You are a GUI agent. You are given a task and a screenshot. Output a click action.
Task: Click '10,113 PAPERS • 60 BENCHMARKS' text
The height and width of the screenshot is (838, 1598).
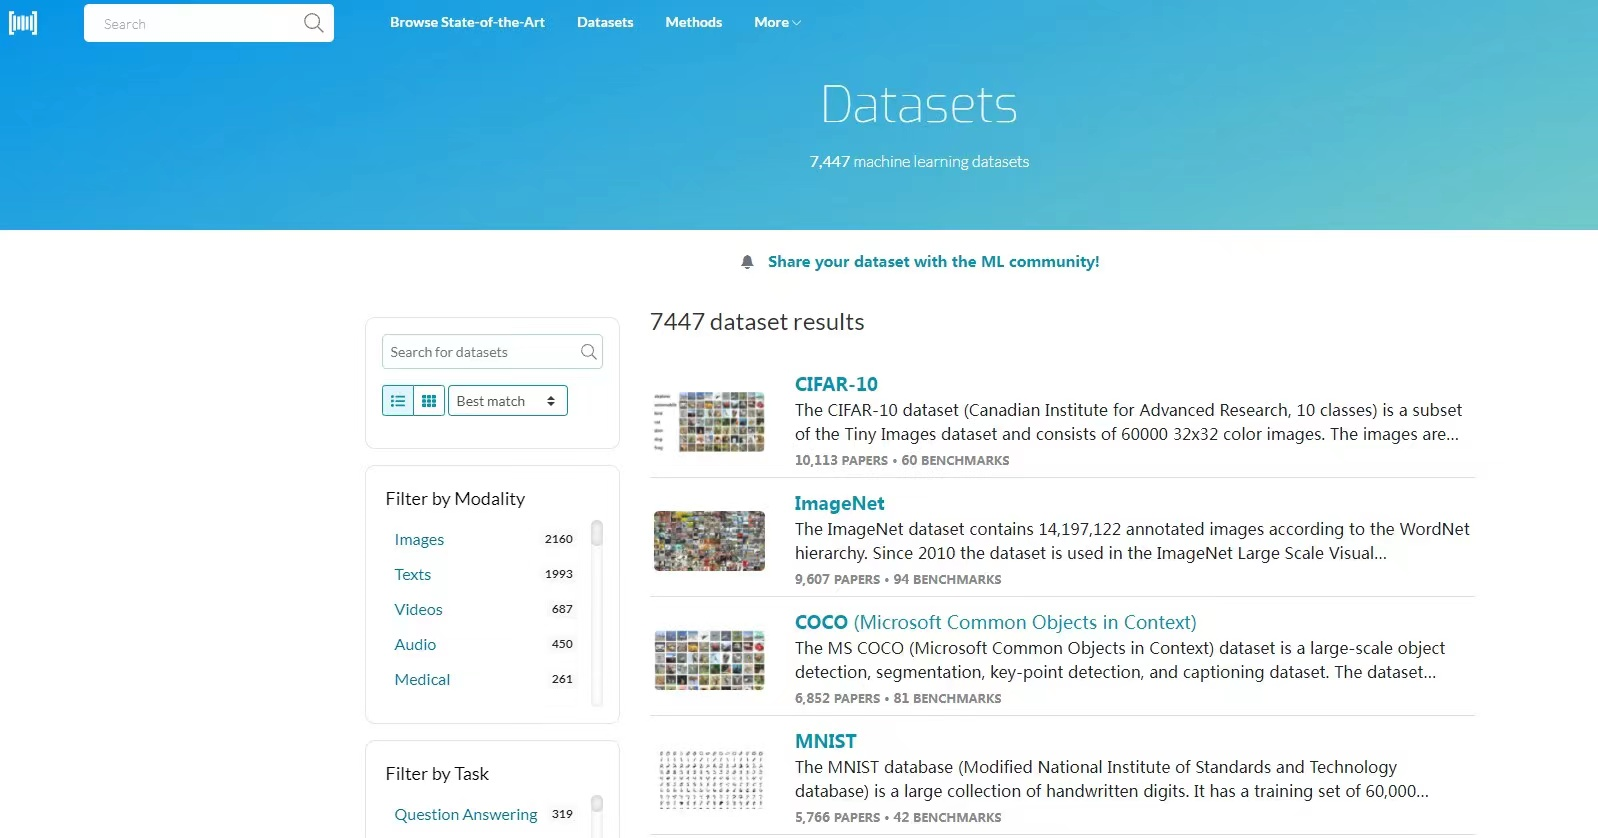coord(902,461)
